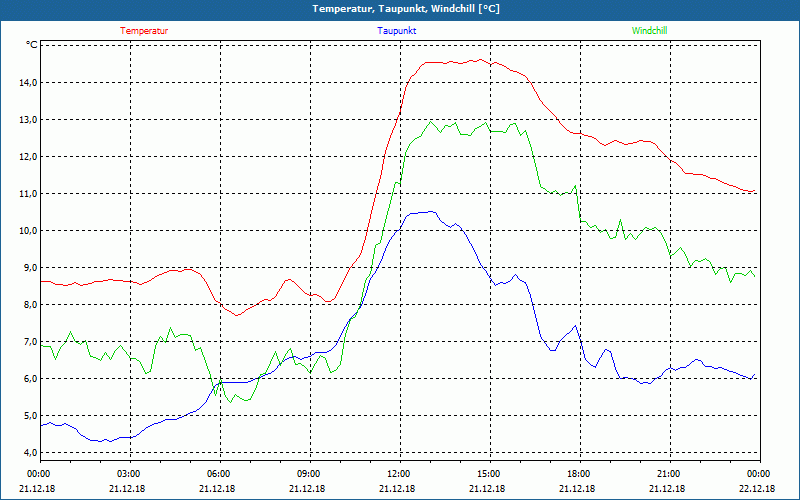This screenshot has height=500, width=800.
Task: Click the blue Taupunkt legend label
Action: pos(396,31)
